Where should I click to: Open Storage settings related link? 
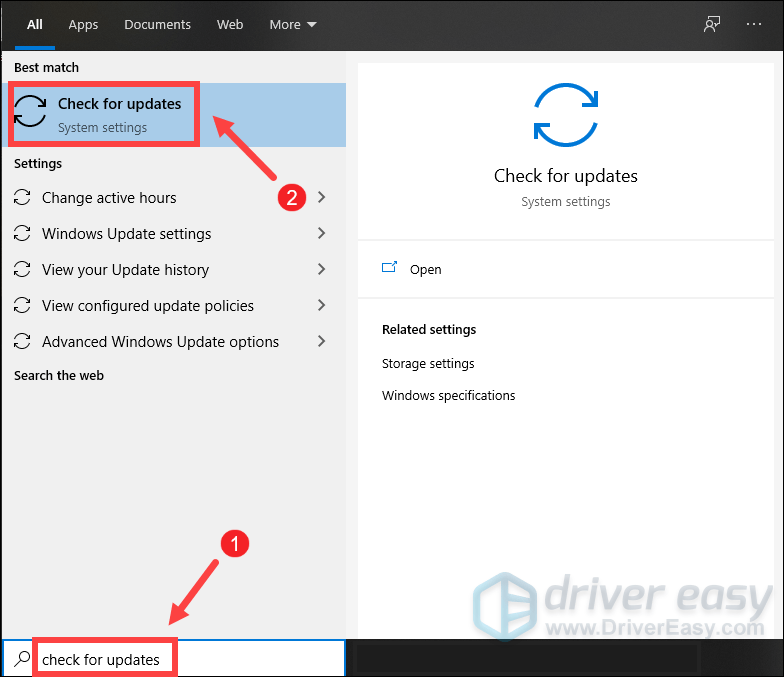coord(428,364)
